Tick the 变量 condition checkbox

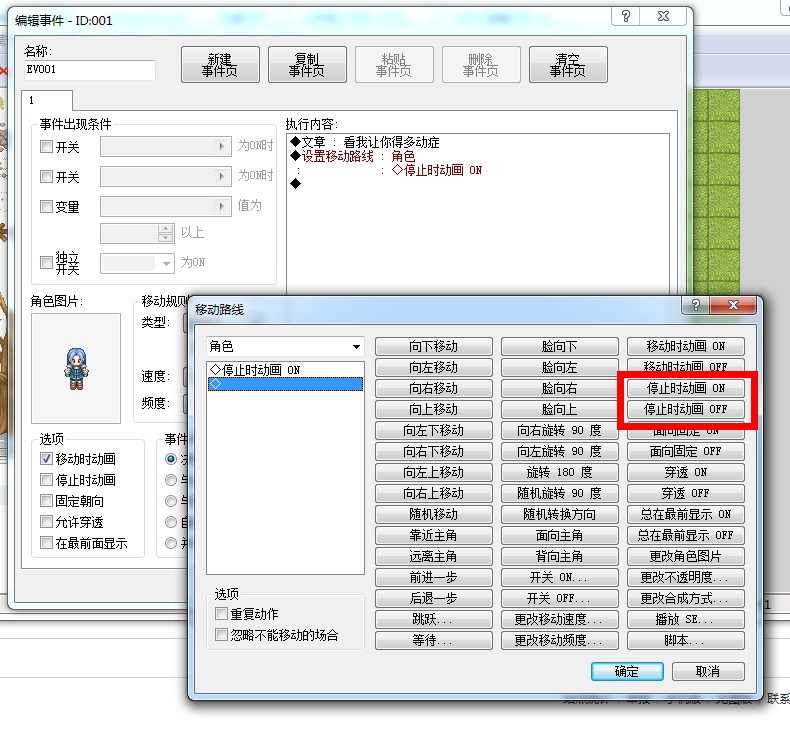point(46,207)
